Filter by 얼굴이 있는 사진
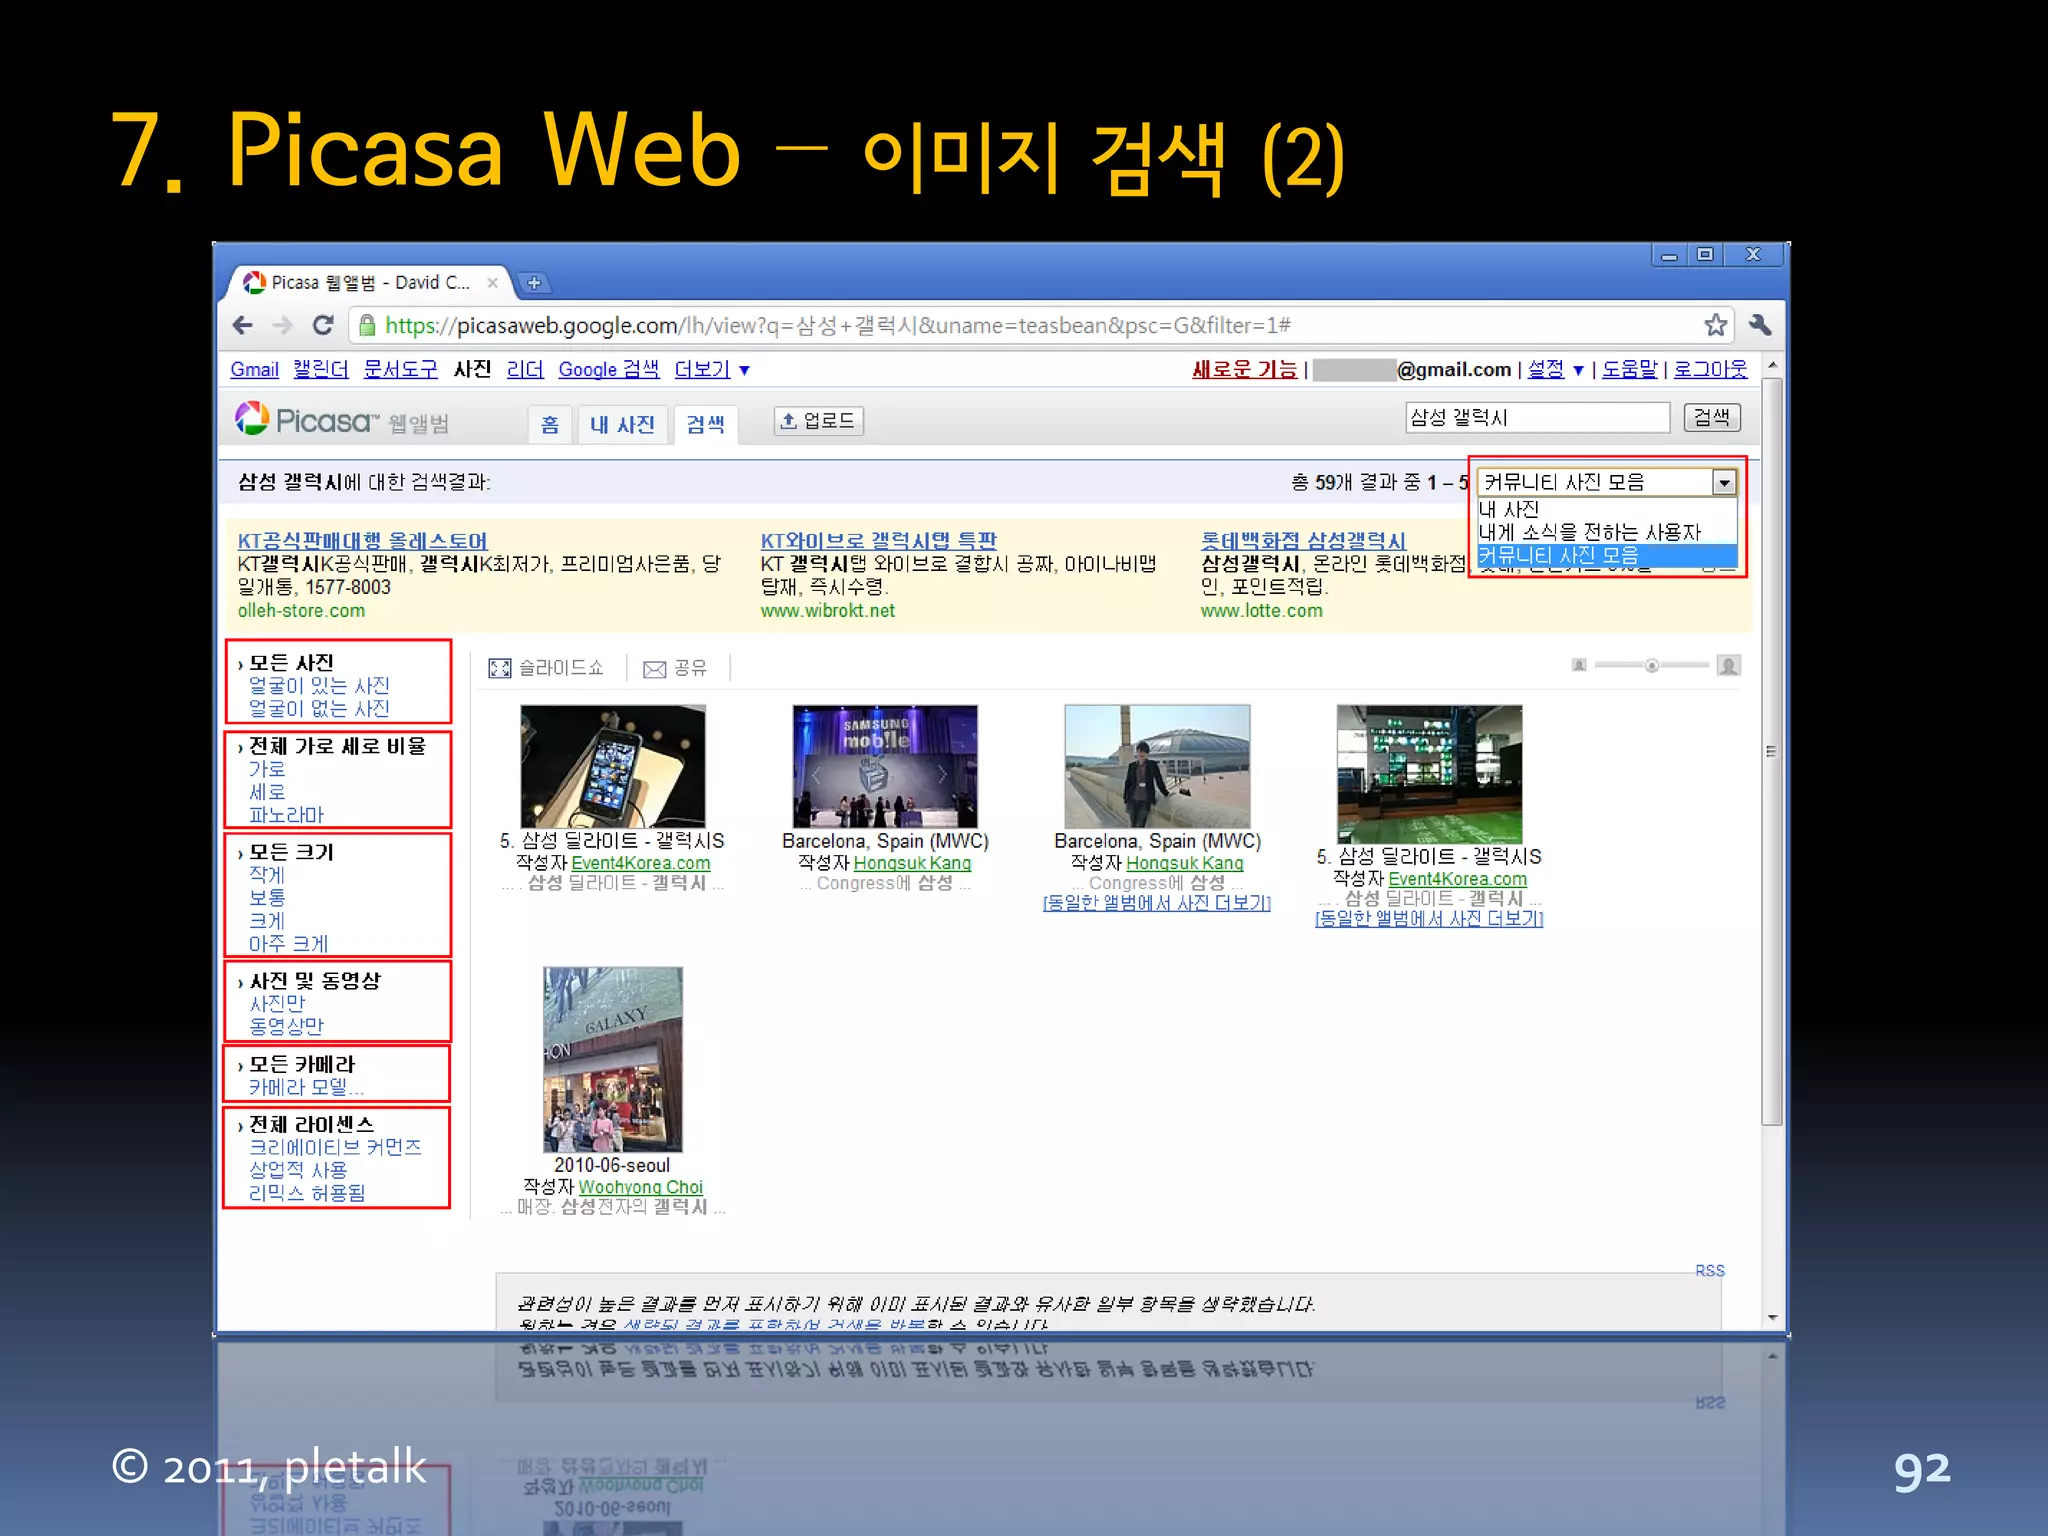 318,686
